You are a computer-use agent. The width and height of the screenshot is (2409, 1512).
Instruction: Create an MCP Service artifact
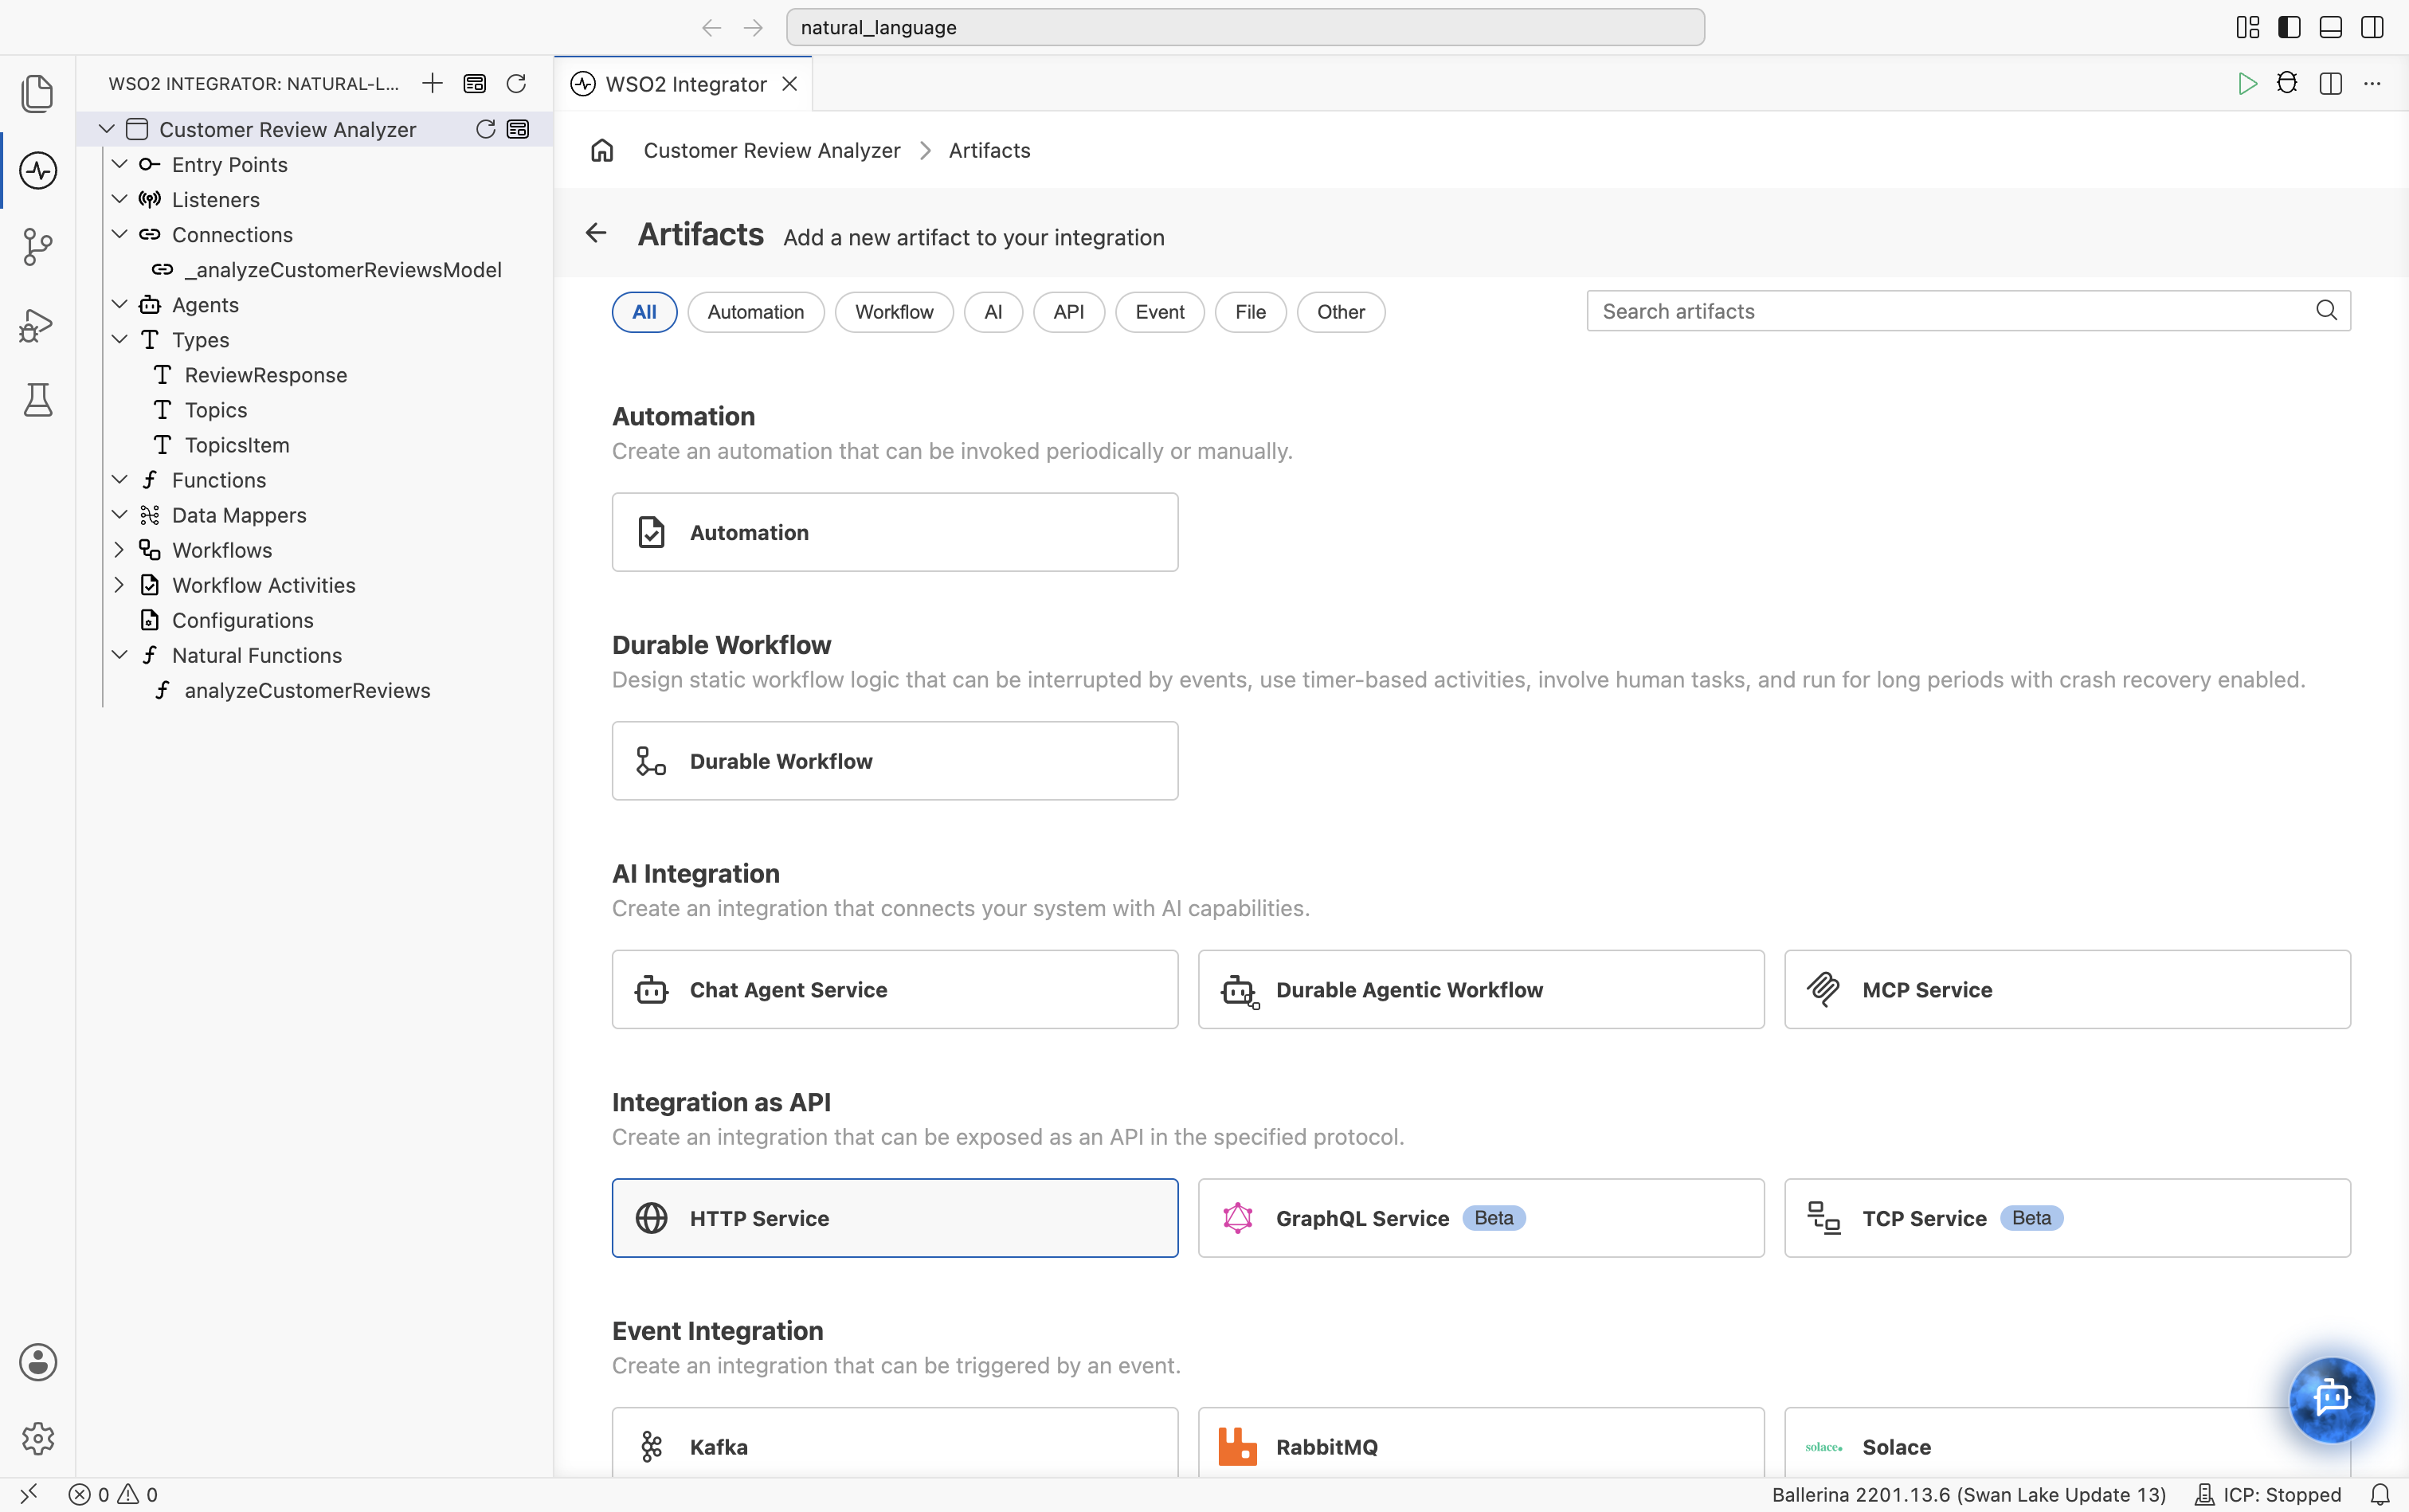pos(2067,989)
